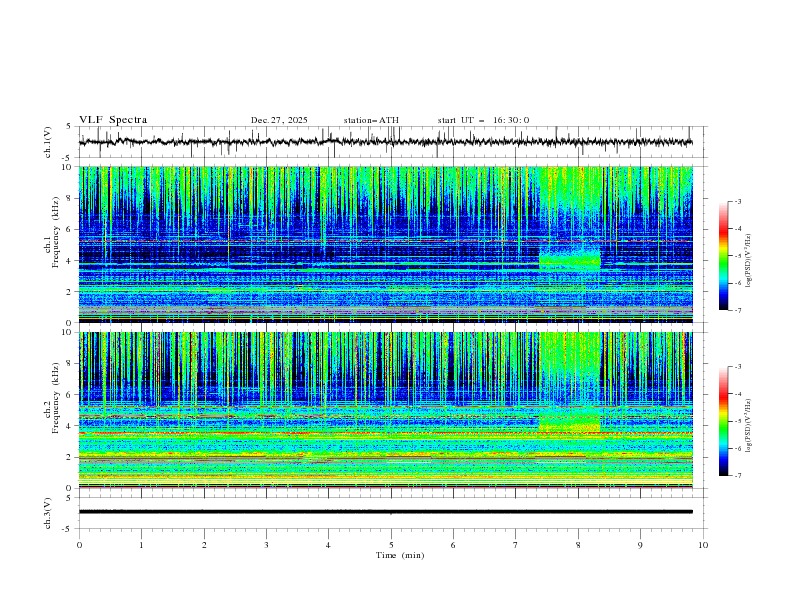The image size is (792, 612).
Task: Click the "Time (min)" axis title
Action: coord(400,555)
